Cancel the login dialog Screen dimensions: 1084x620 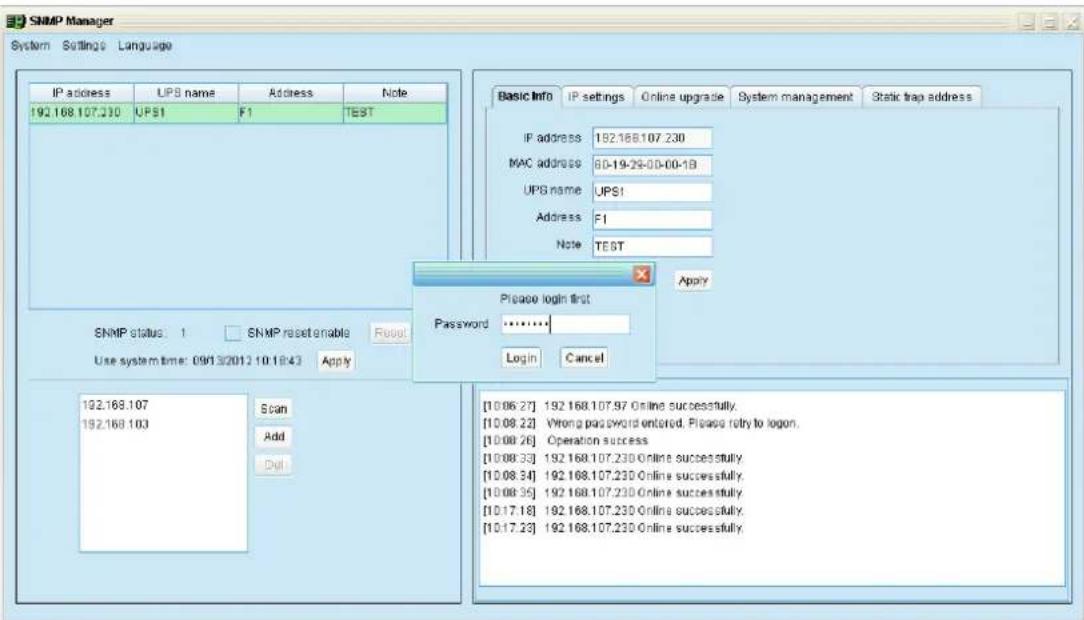pyautogui.click(x=584, y=358)
